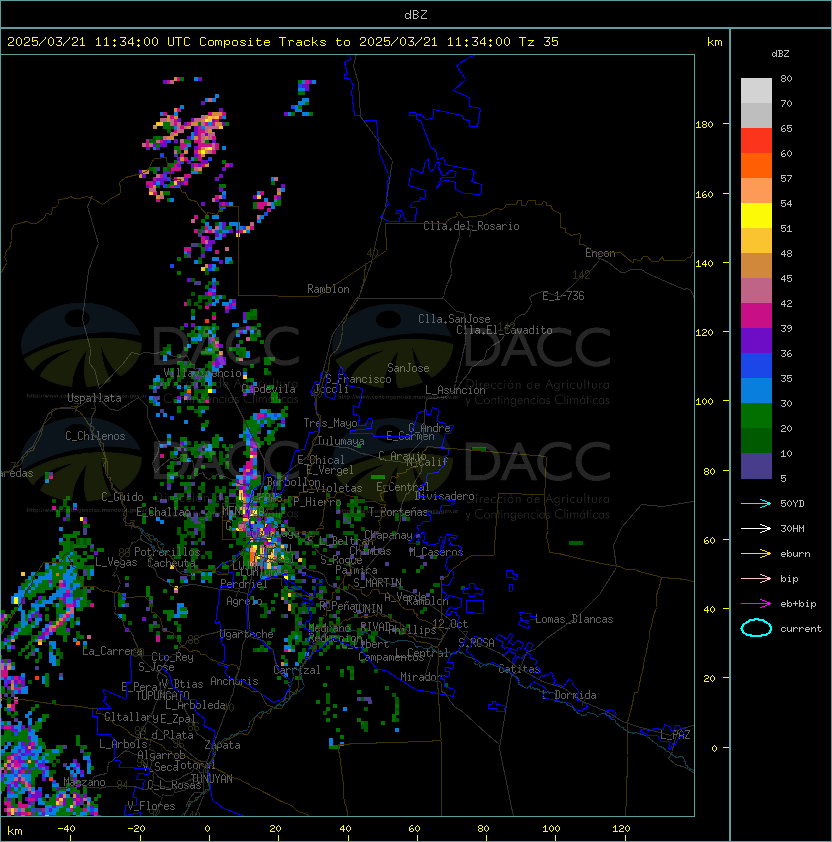This screenshot has width=832, height=842.
Task: Click the 140 km vertical axis tick
Action: [704, 263]
